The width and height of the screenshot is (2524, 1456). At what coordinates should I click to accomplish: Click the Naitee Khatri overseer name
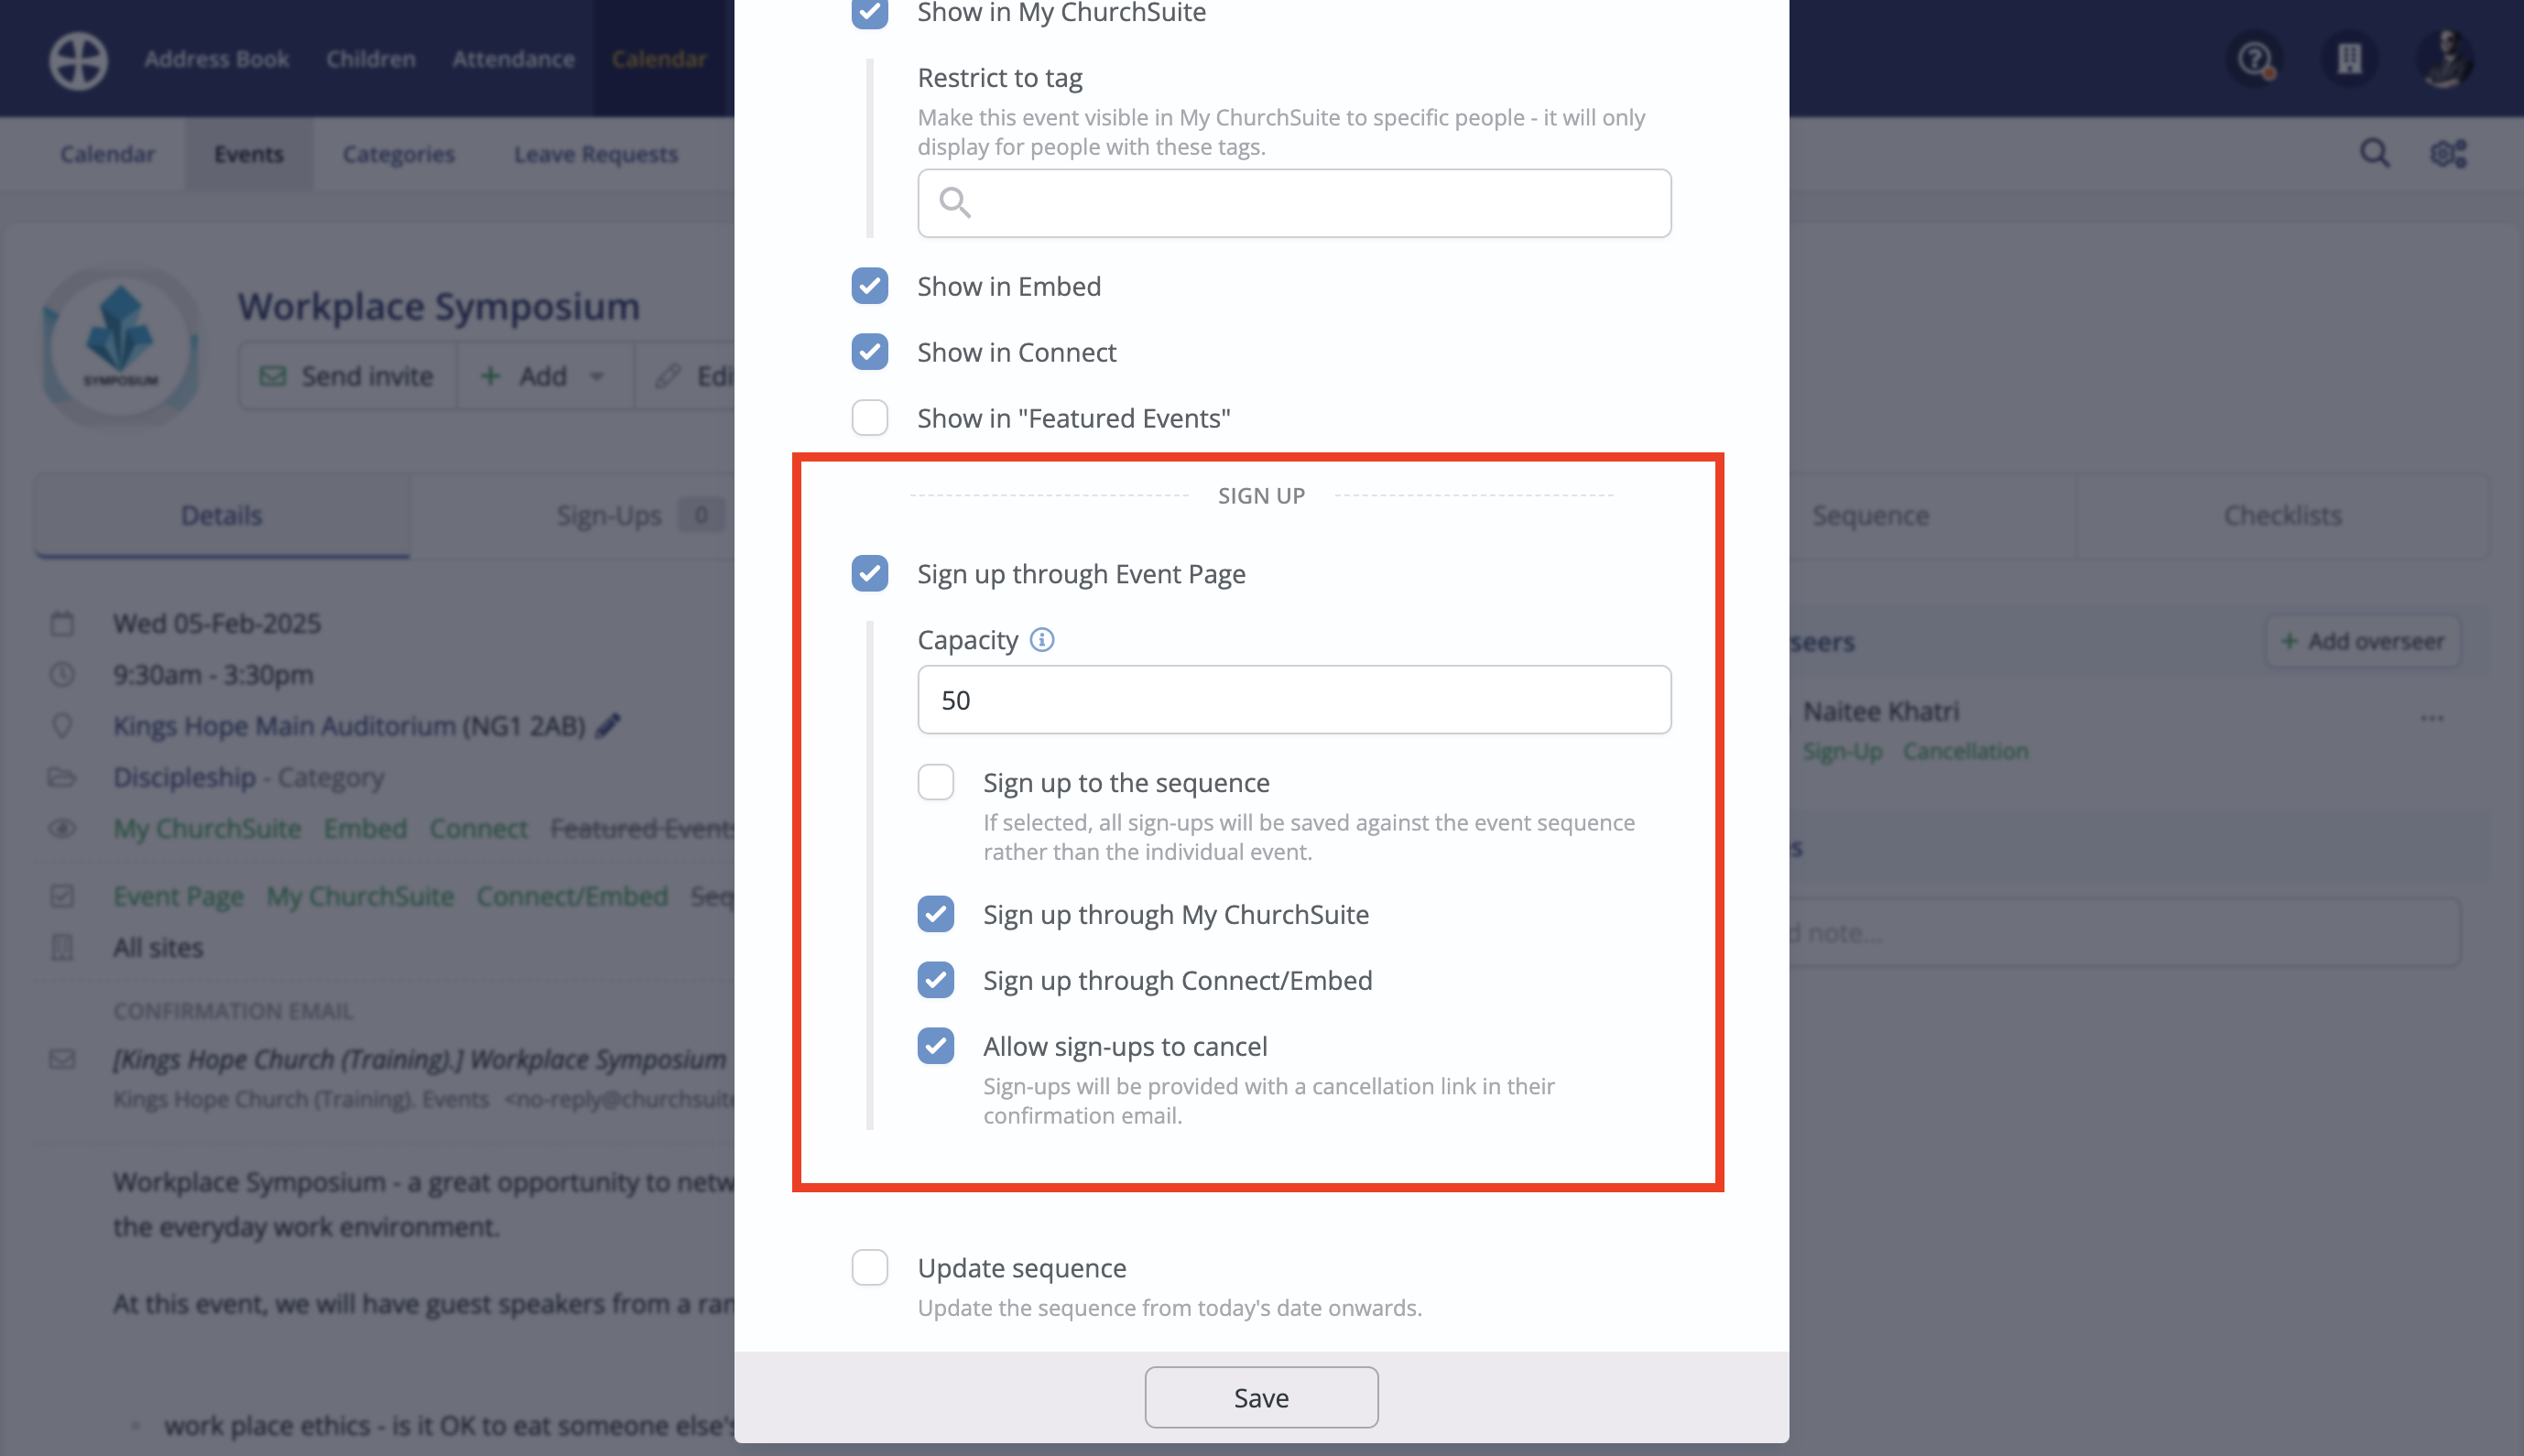click(x=1881, y=712)
